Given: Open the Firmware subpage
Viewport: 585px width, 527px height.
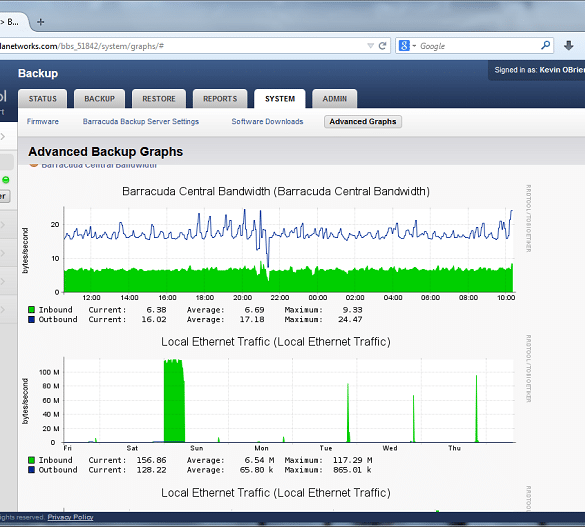Looking at the screenshot, I should [x=43, y=122].
